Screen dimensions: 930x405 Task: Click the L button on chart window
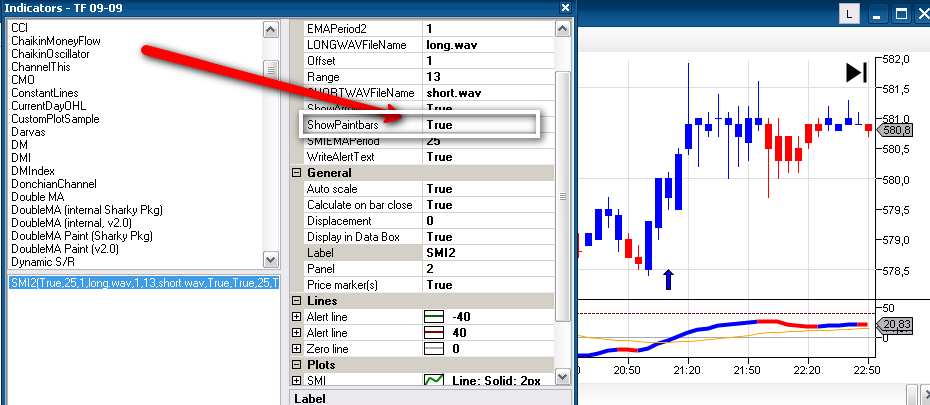coord(849,14)
